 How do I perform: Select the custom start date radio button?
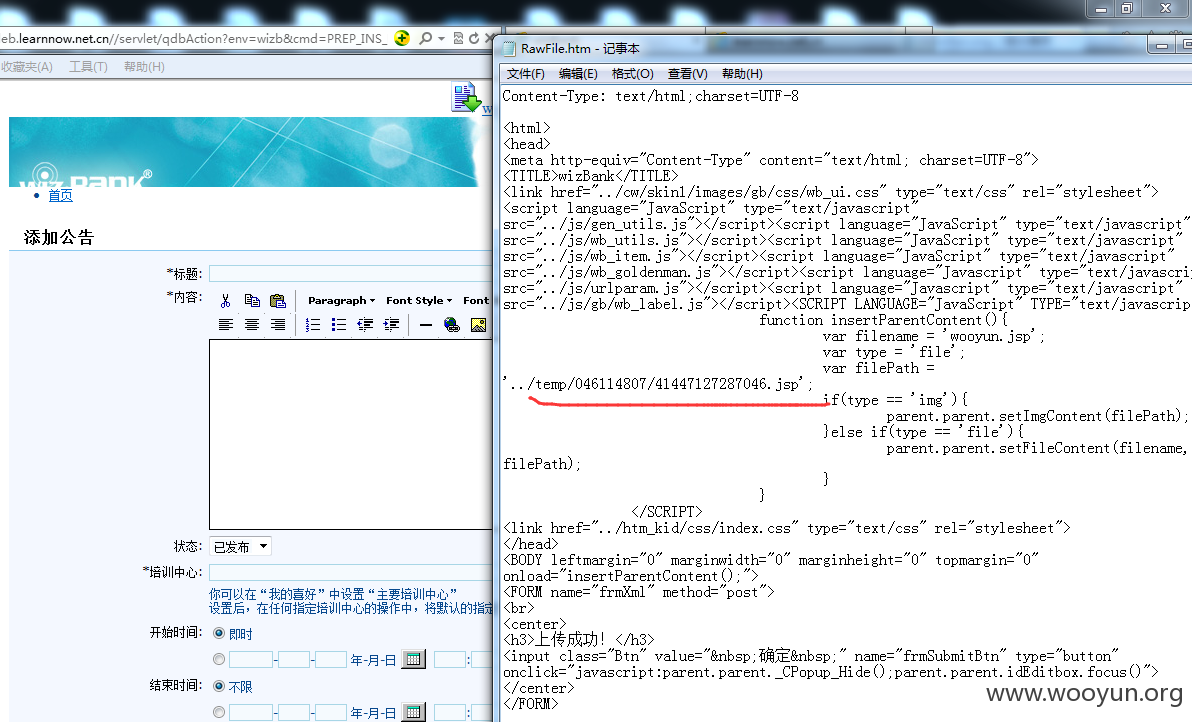219,659
